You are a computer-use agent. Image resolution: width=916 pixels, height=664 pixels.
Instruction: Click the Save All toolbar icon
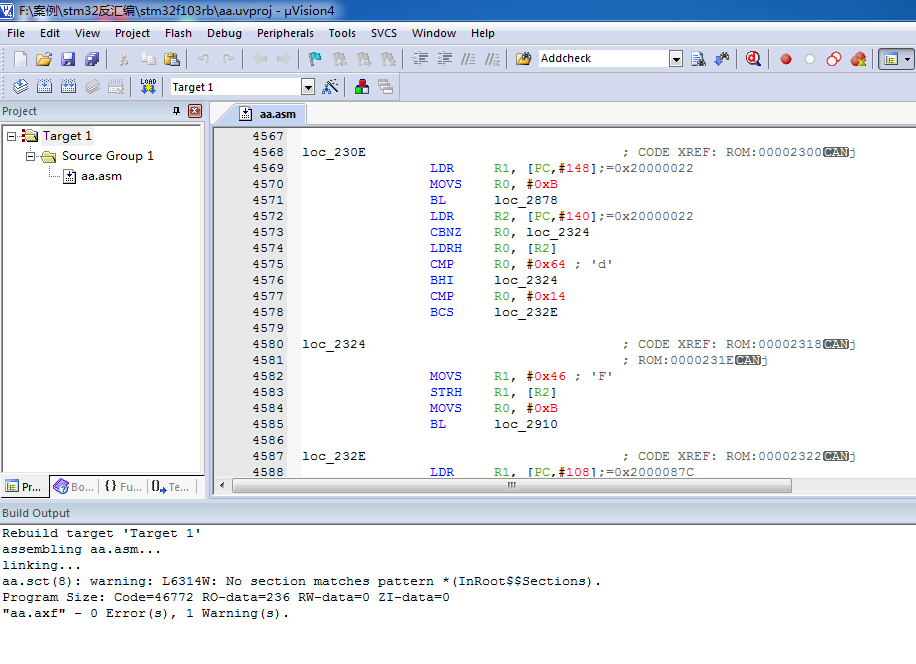point(92,59)
